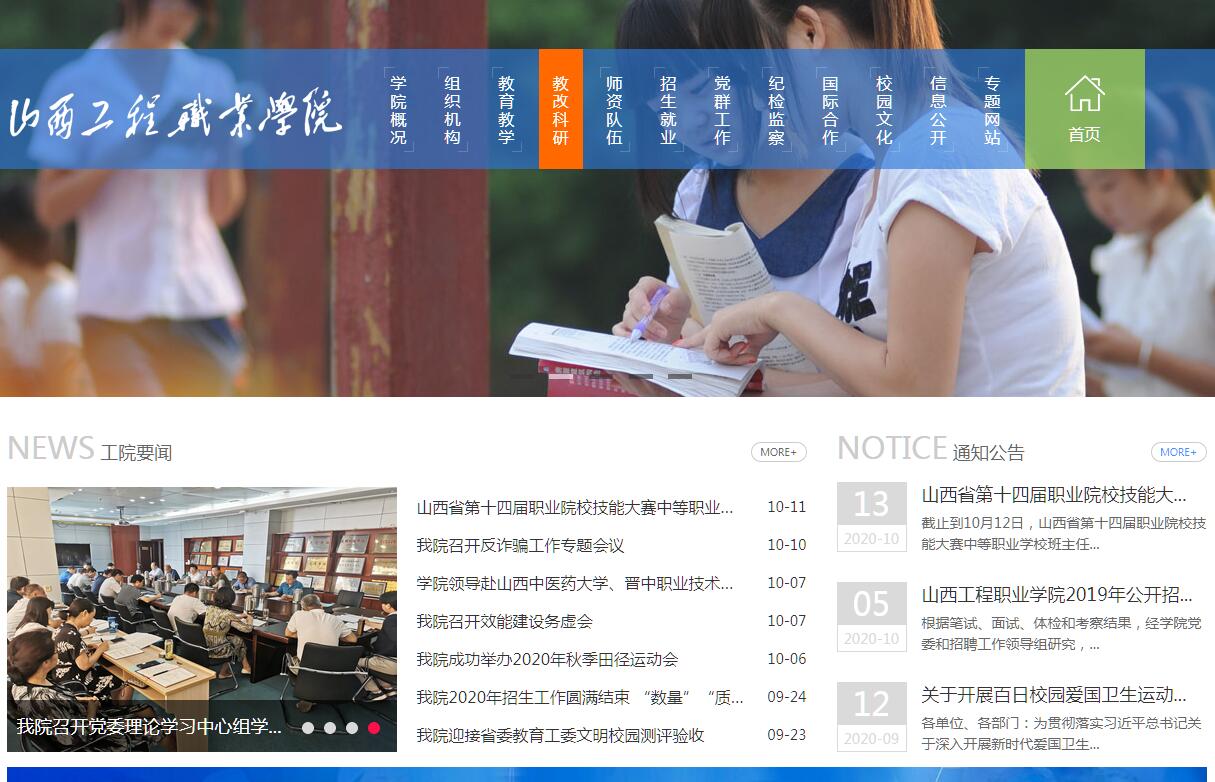Open notice 山西工程职业学院2019年公开招
Image resolution: width=1215 pixels, height=782 pixels.
click(1056, 595)
